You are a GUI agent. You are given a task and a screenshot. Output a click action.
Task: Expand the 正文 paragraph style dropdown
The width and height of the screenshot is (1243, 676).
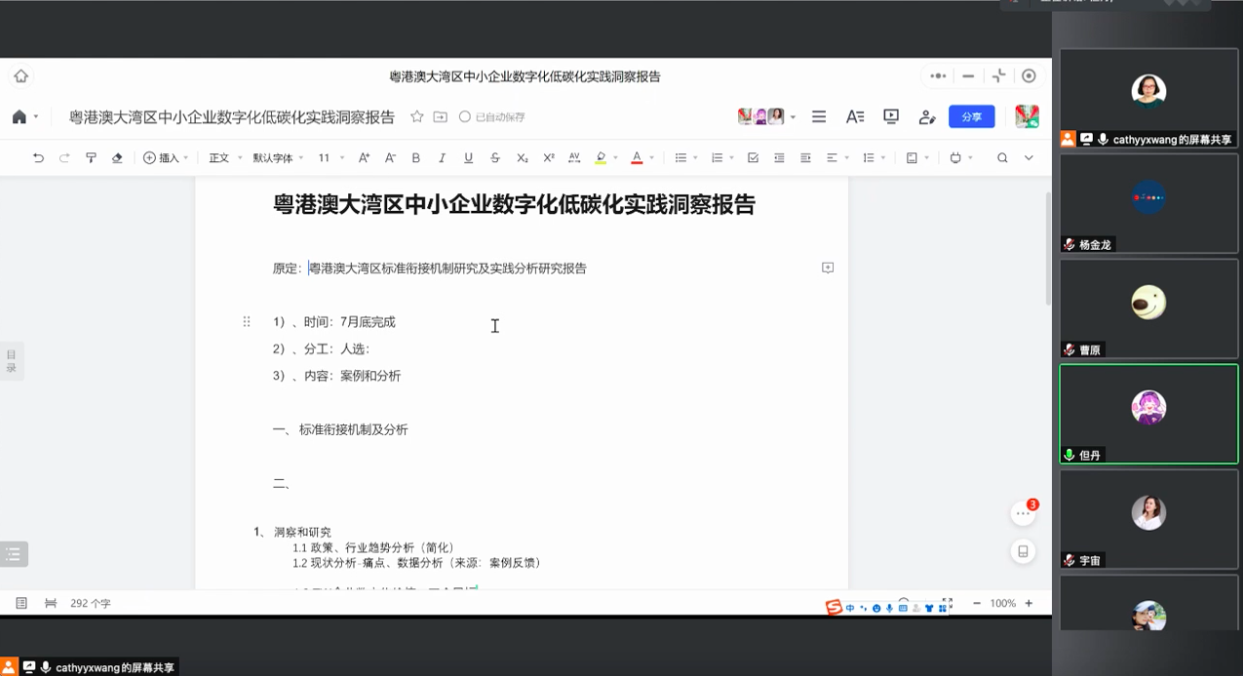225,158
